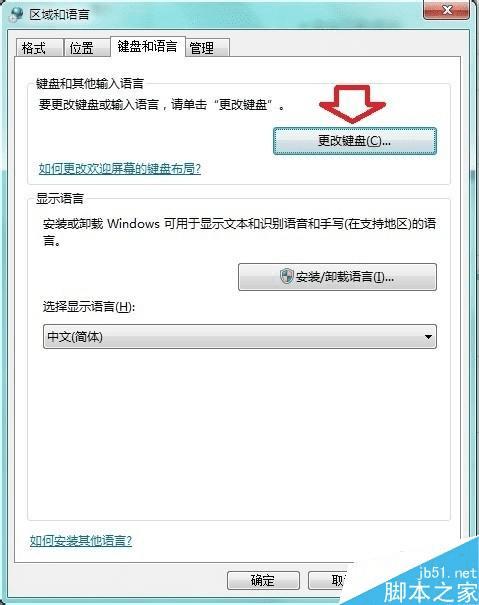
Task: Click the partially visible 取消 button
Action: tap(329, 580)
